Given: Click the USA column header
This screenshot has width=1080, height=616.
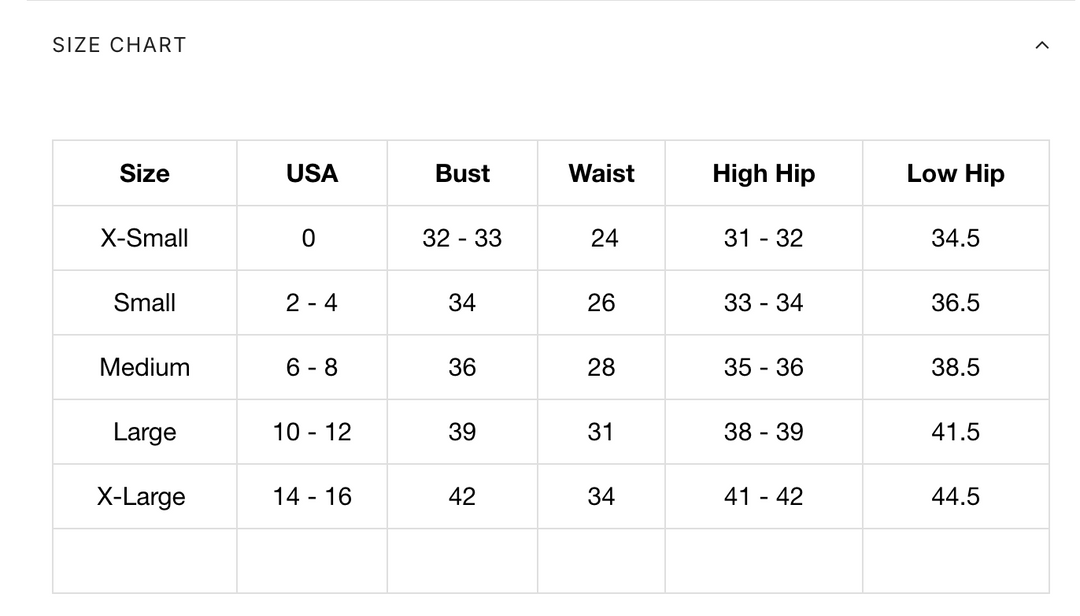Looking at the screenshot, I should [312, 174].
